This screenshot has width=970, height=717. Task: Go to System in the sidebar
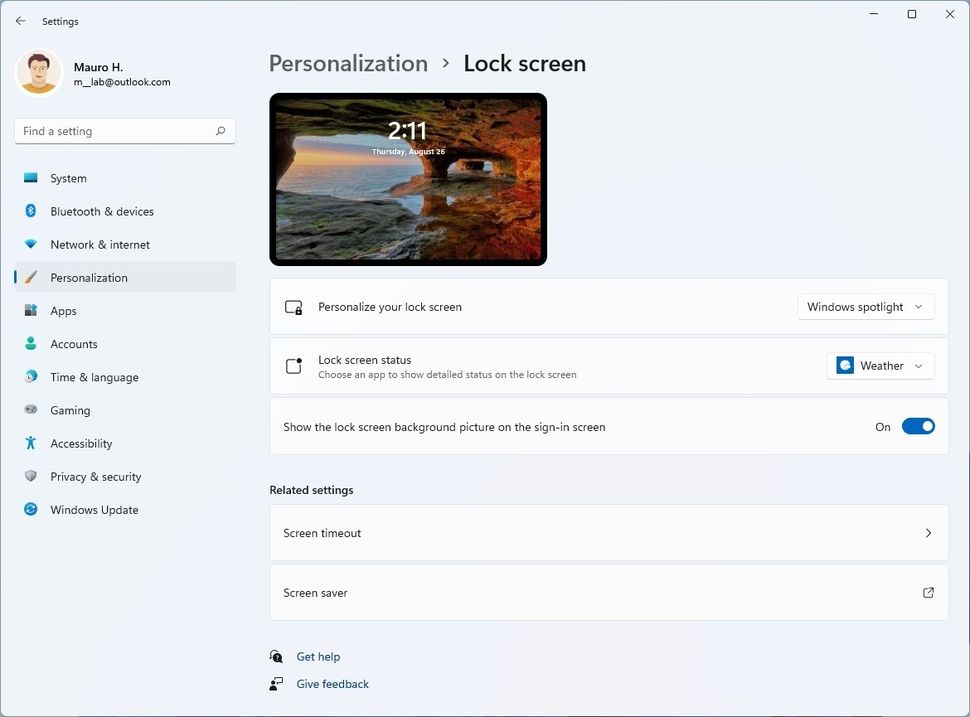(x=68, y=178)
